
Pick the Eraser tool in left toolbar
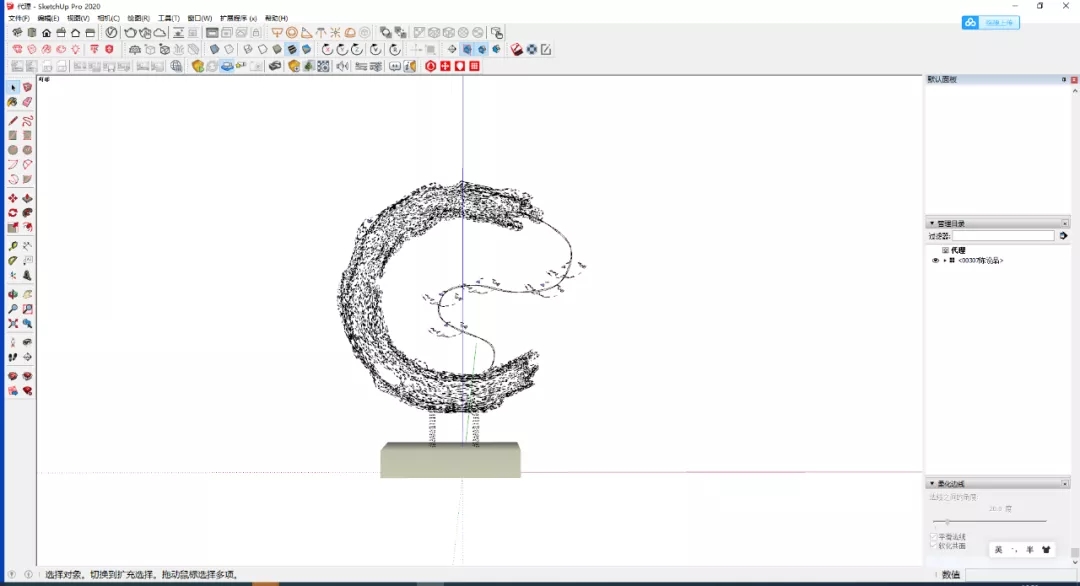pyautogui.click(x=27, y=102)
